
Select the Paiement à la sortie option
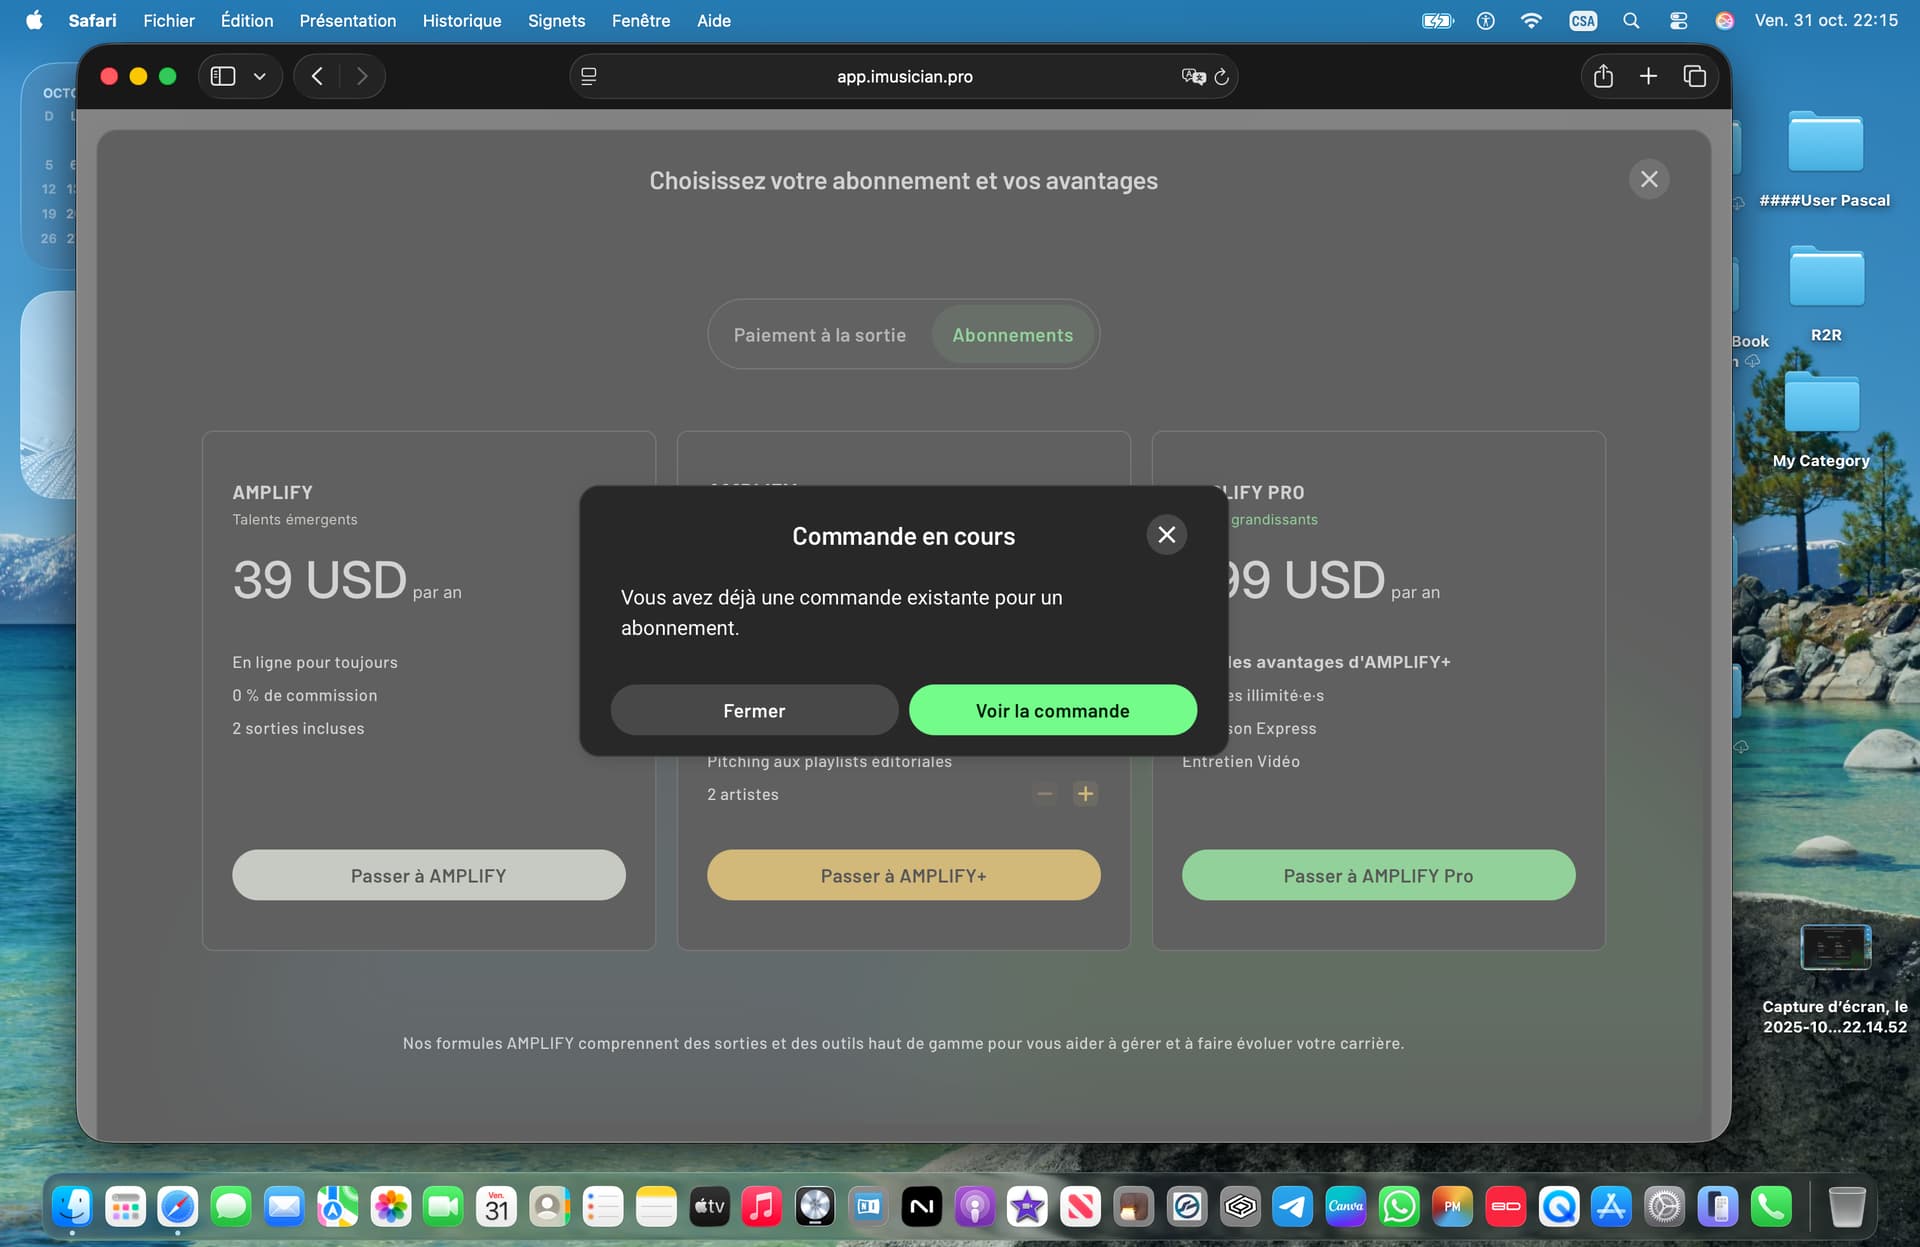(819, 335)
